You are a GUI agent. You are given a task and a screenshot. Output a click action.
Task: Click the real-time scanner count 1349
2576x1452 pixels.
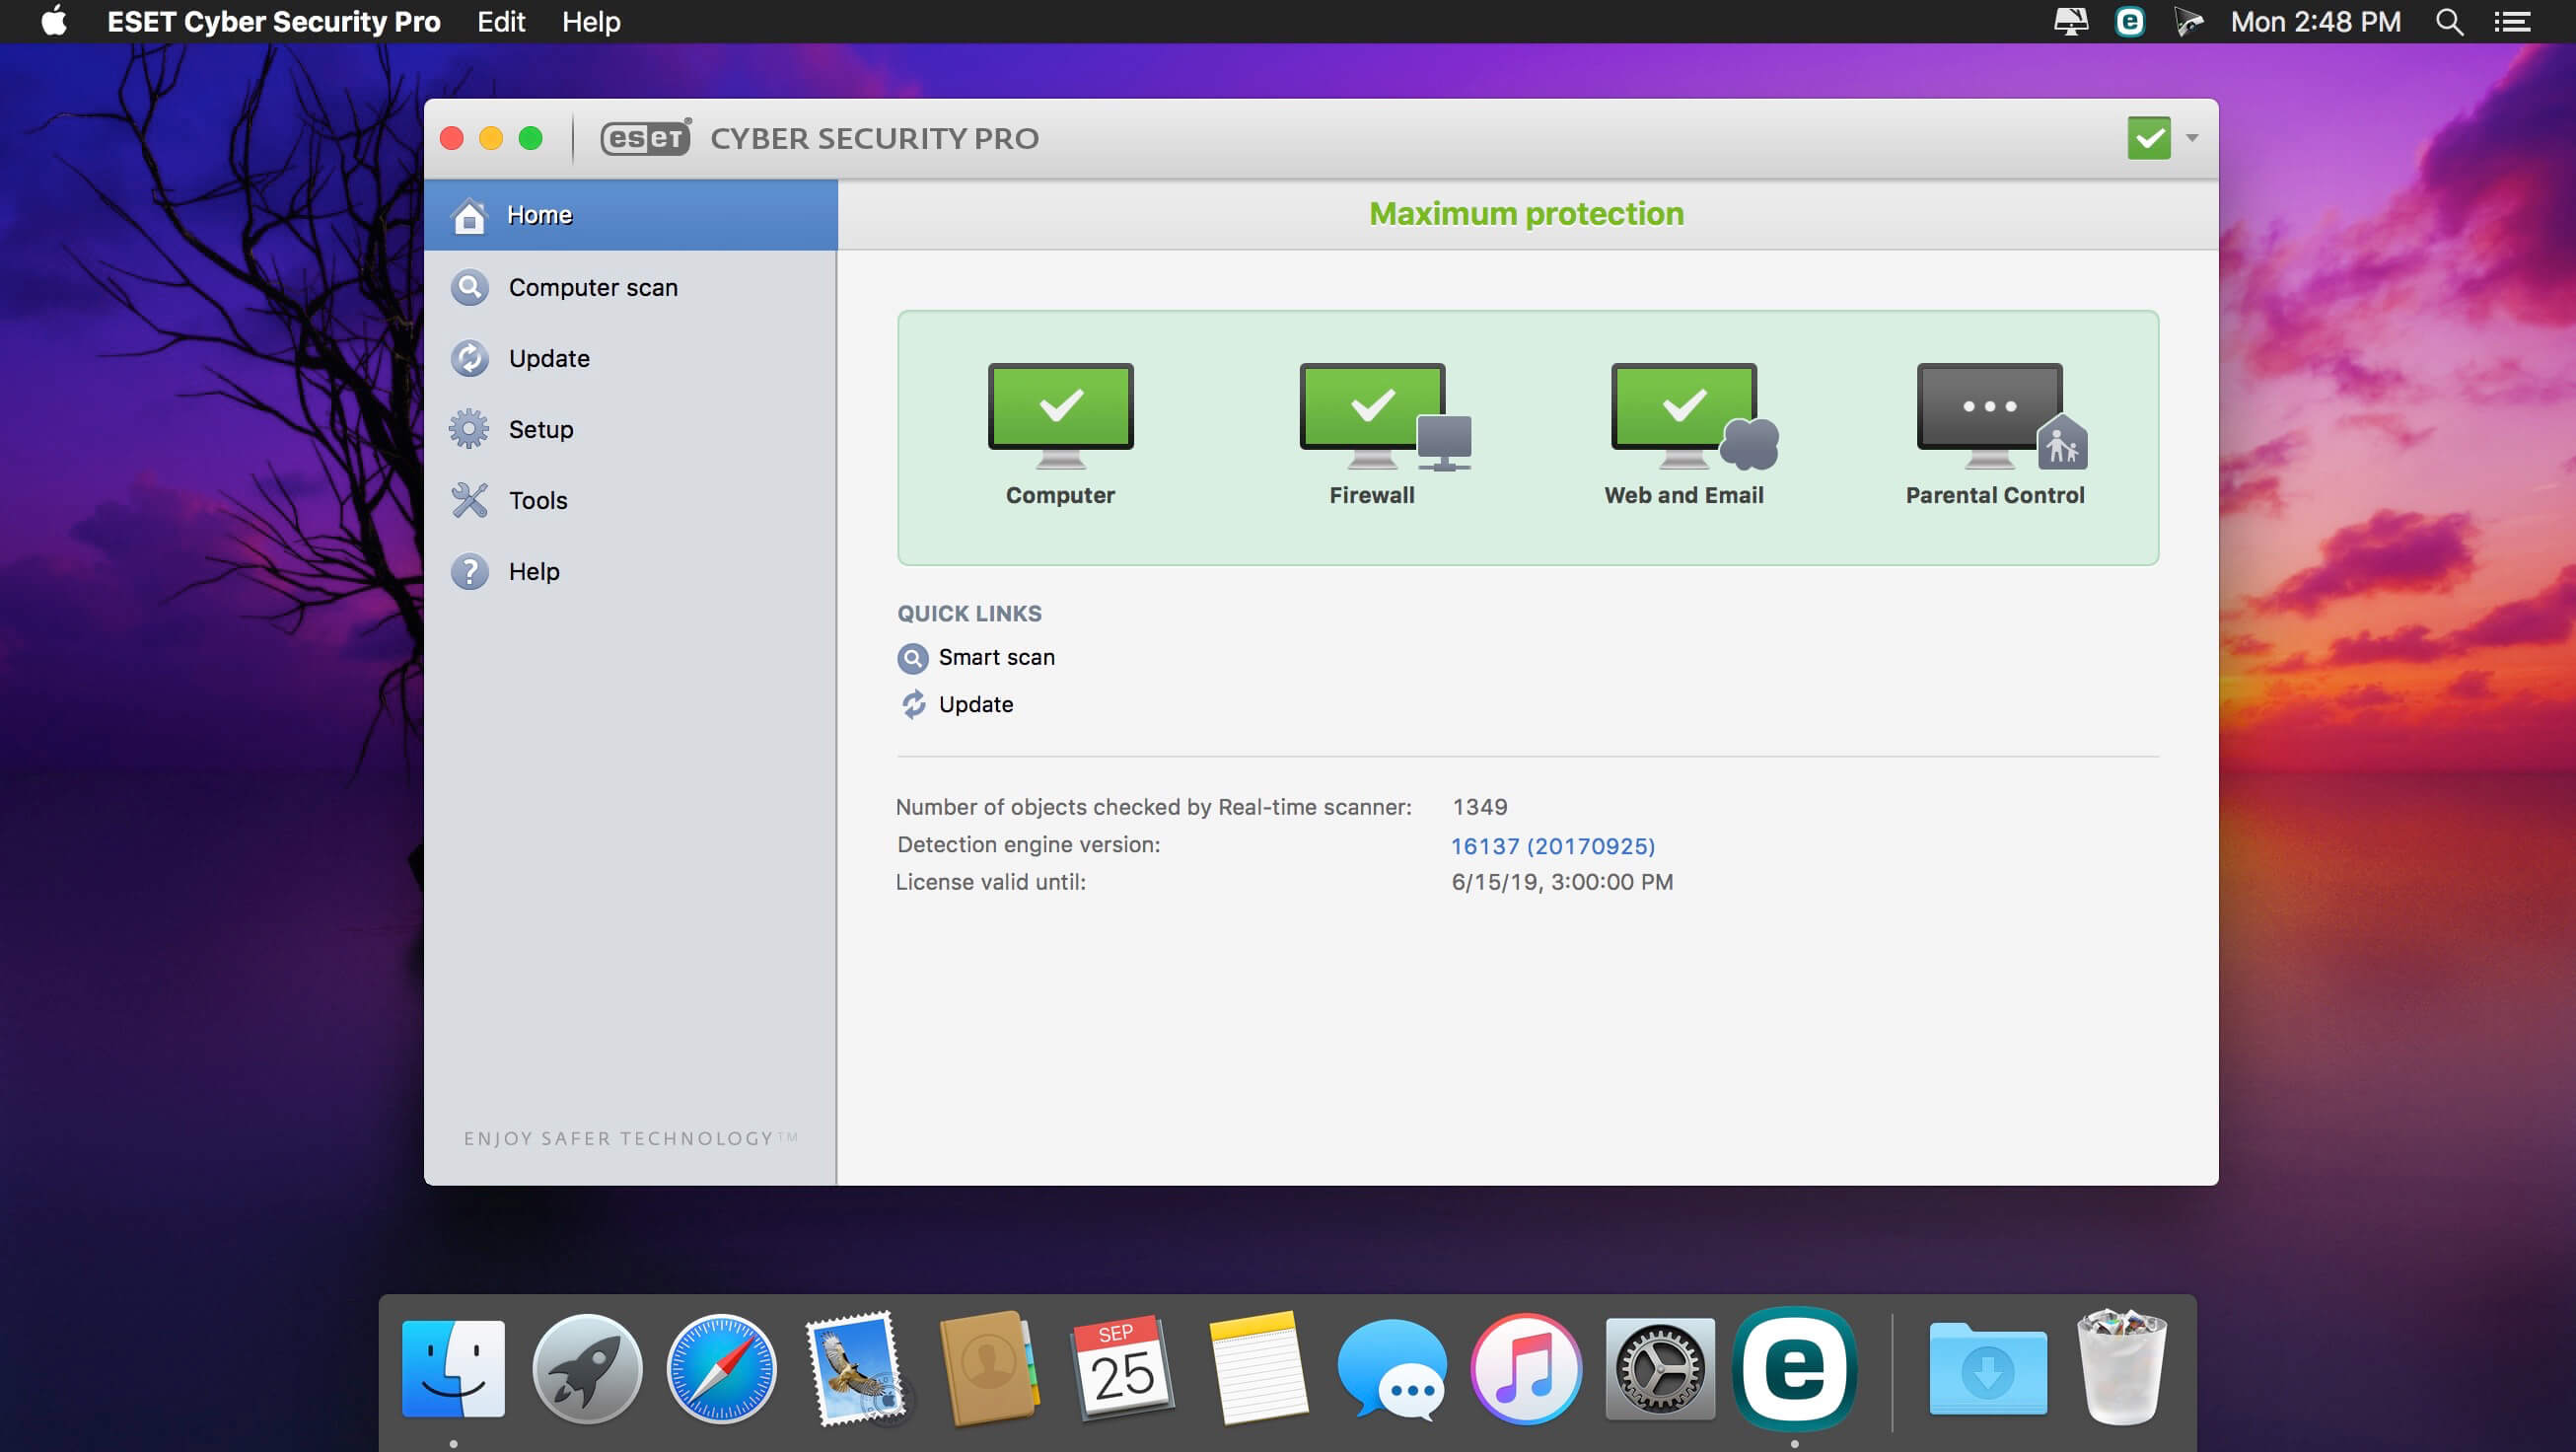click(x=1479, y=807)
